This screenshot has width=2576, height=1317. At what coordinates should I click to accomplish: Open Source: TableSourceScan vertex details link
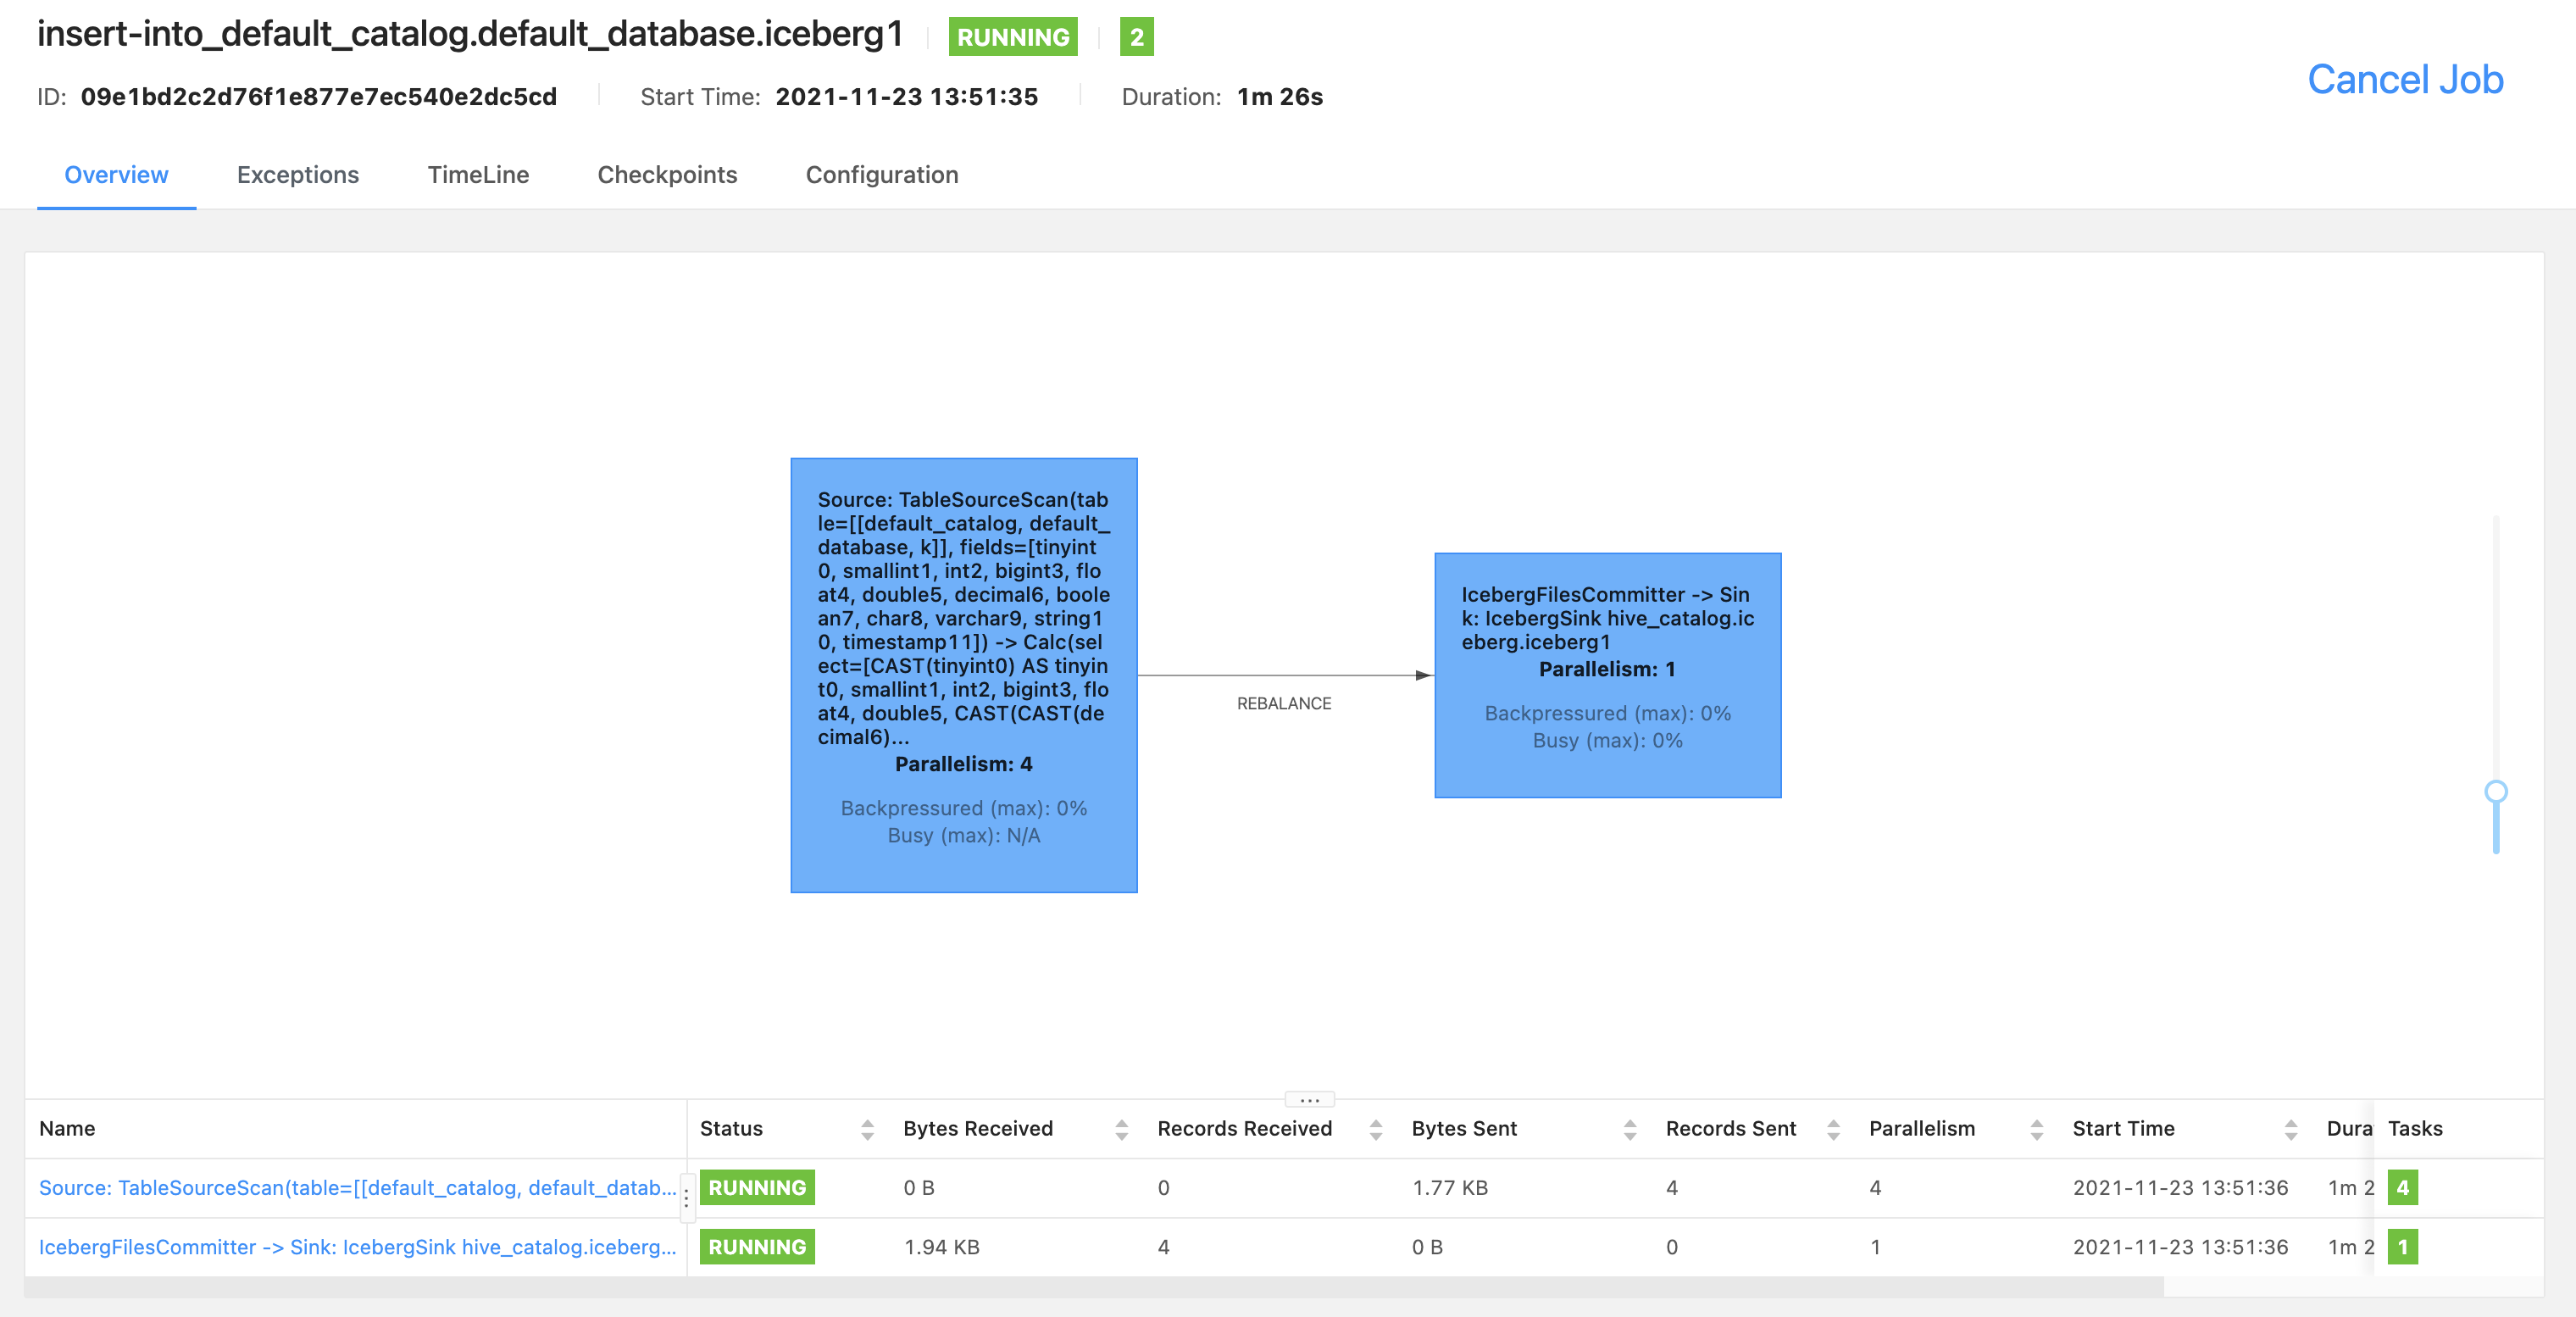357,1188
